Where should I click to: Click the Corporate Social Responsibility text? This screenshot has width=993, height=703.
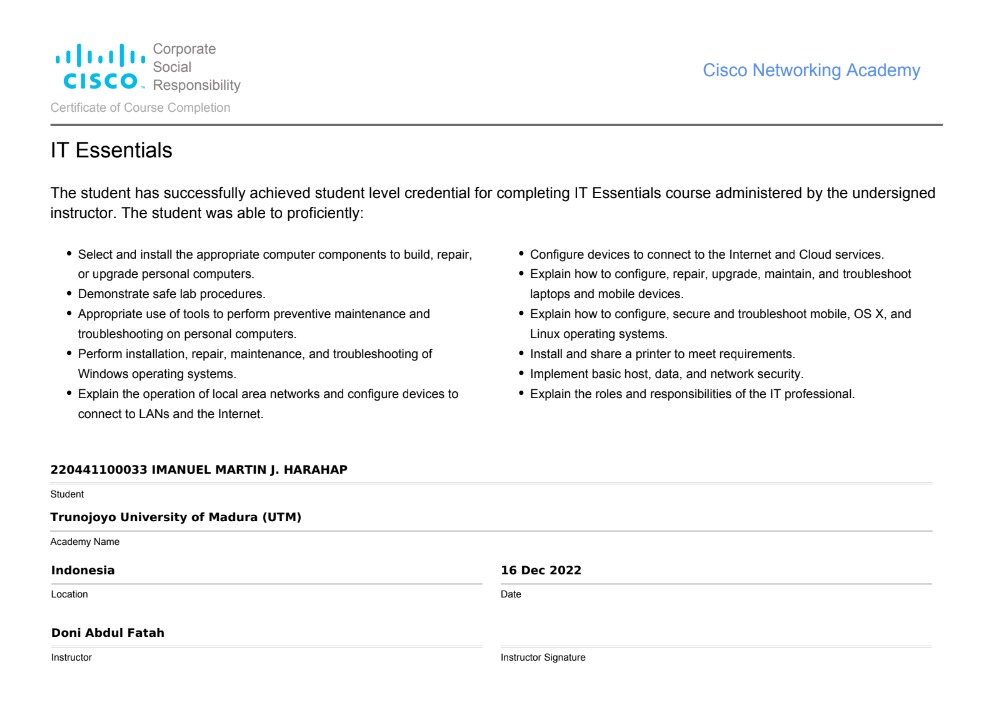[196, 67]
